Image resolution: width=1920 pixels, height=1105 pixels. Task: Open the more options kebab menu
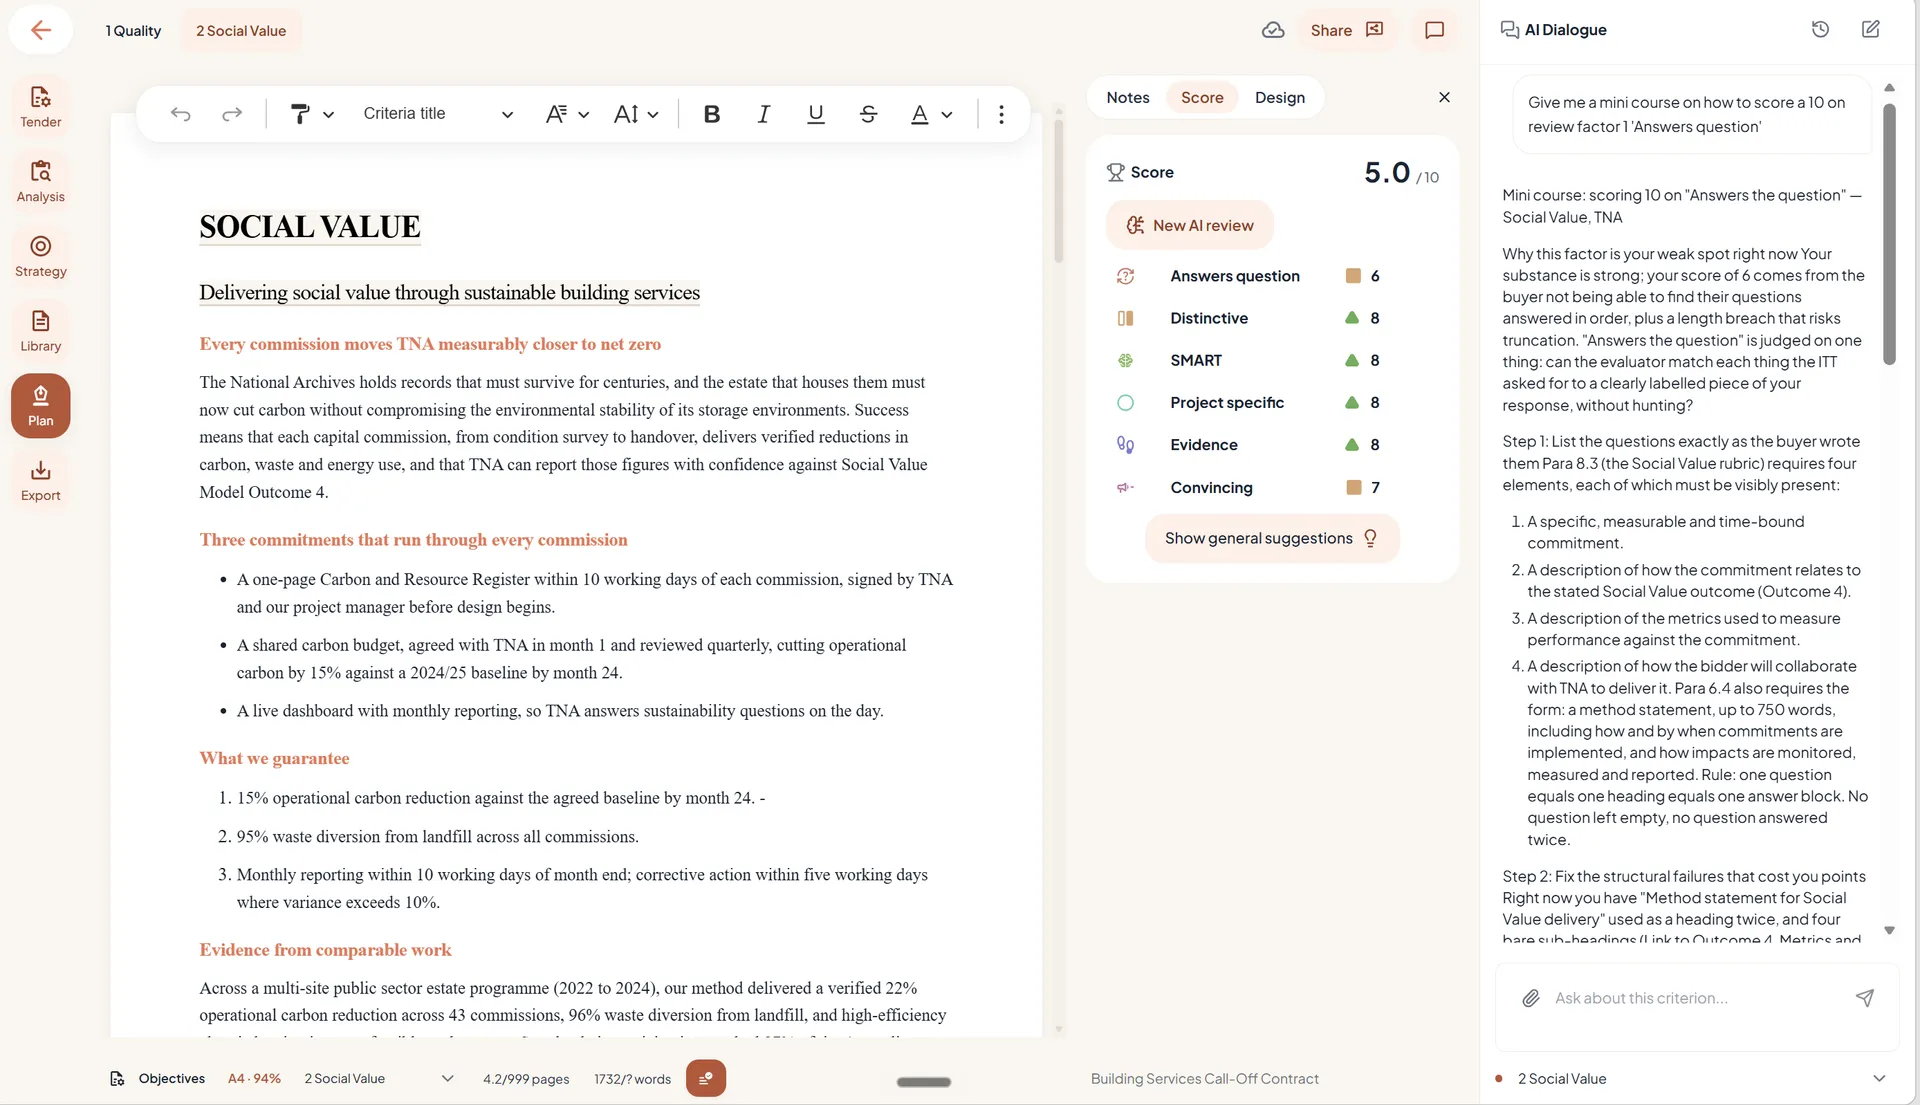[x=1001, y=114]
